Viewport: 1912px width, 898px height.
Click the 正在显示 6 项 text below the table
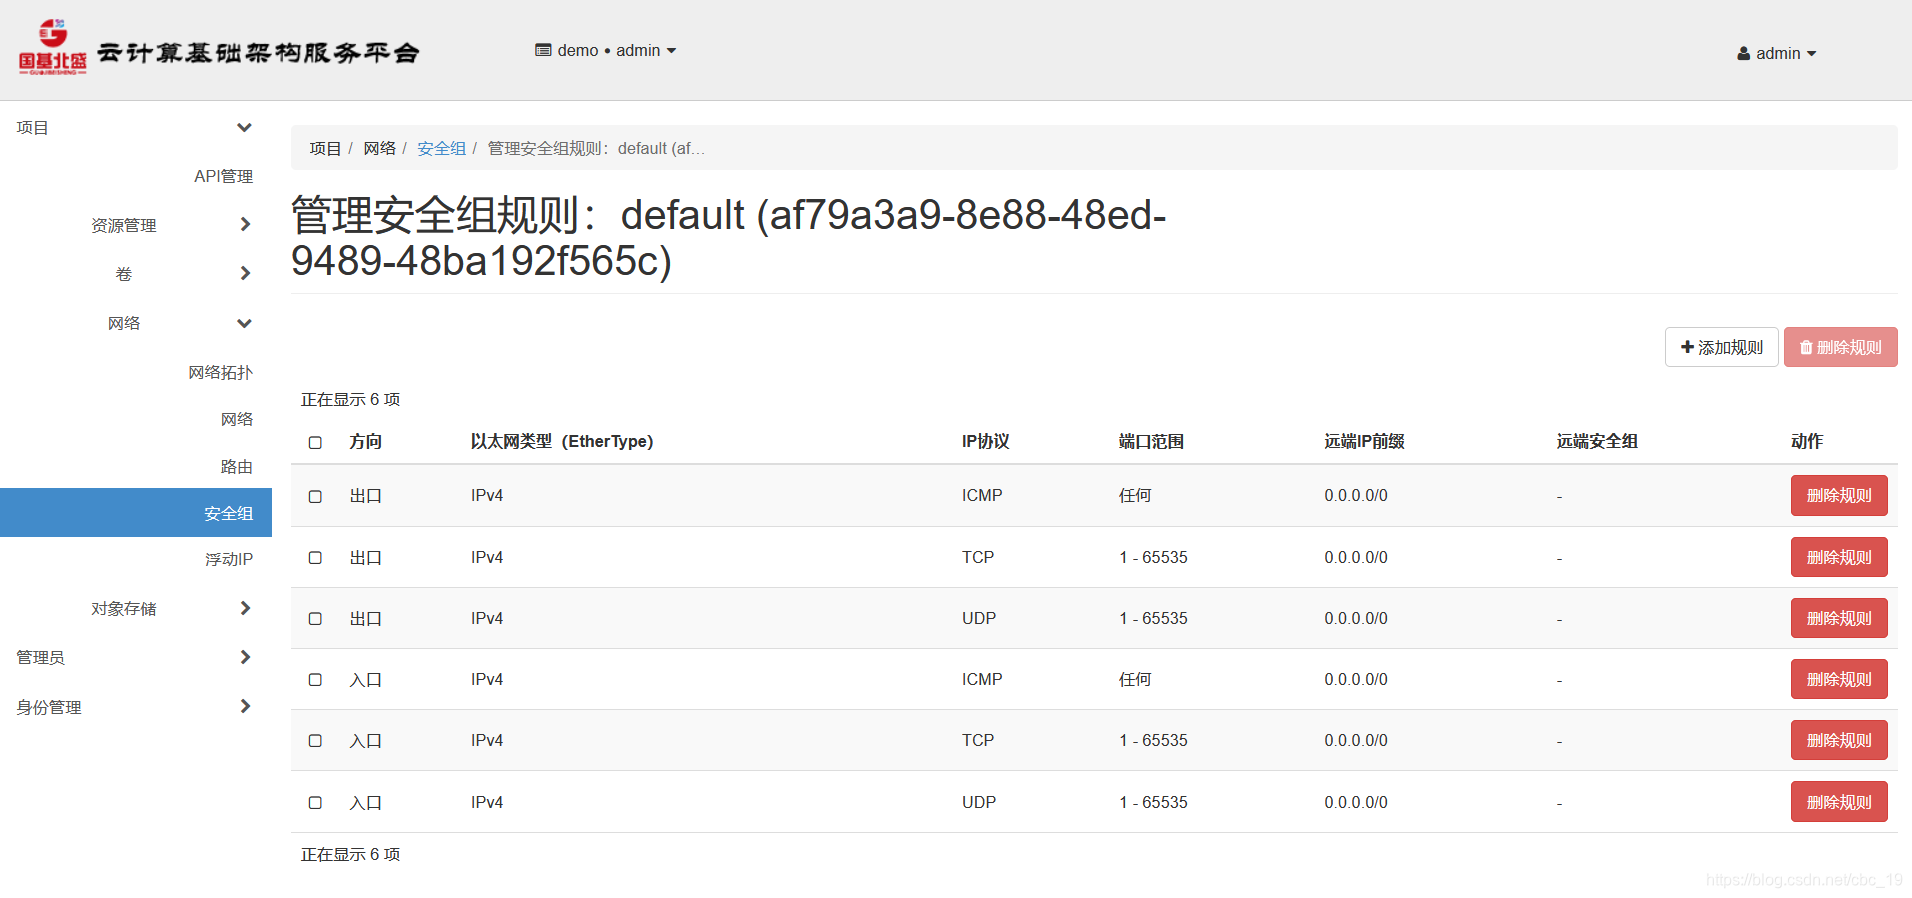coord(350,854)
